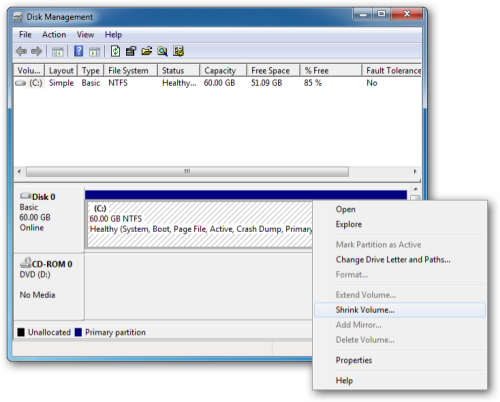Click the magnifier search toolbar icon
Screen dimensions: 500x402
pyautogui.click(x=163, y=51)
